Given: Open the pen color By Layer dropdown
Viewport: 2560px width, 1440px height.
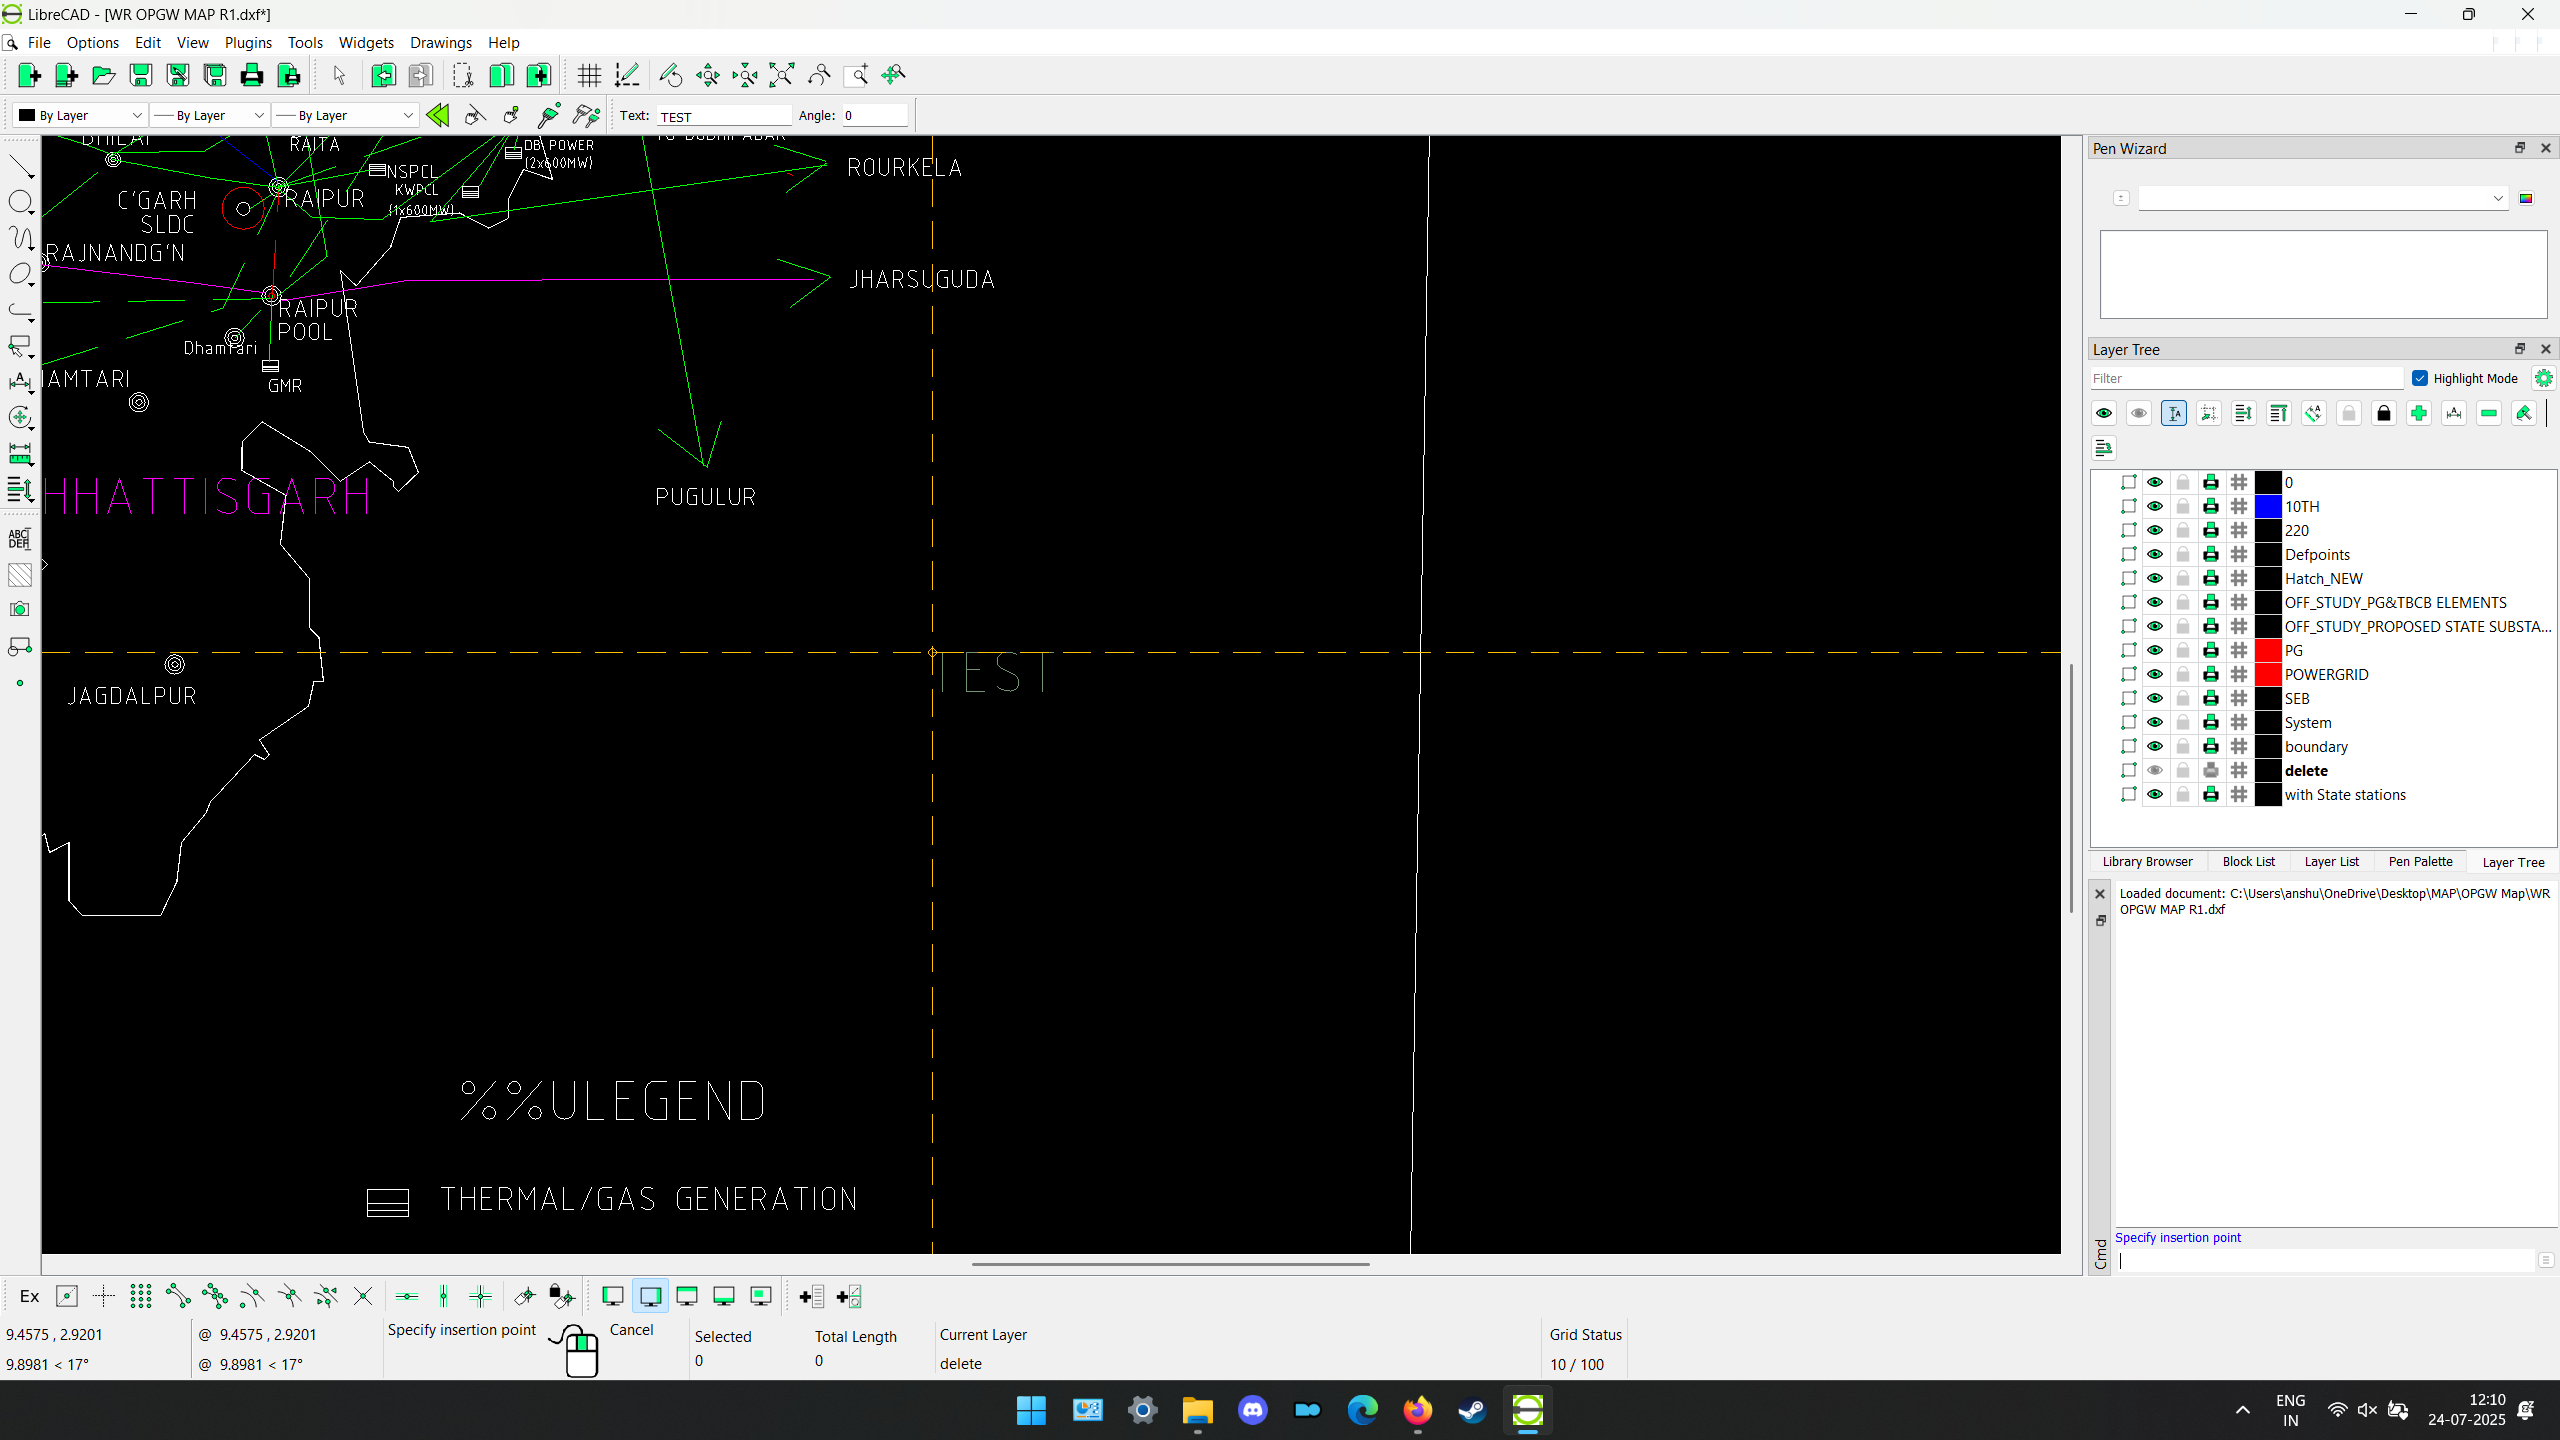Looking at the screenshot, I should point(82,115).
